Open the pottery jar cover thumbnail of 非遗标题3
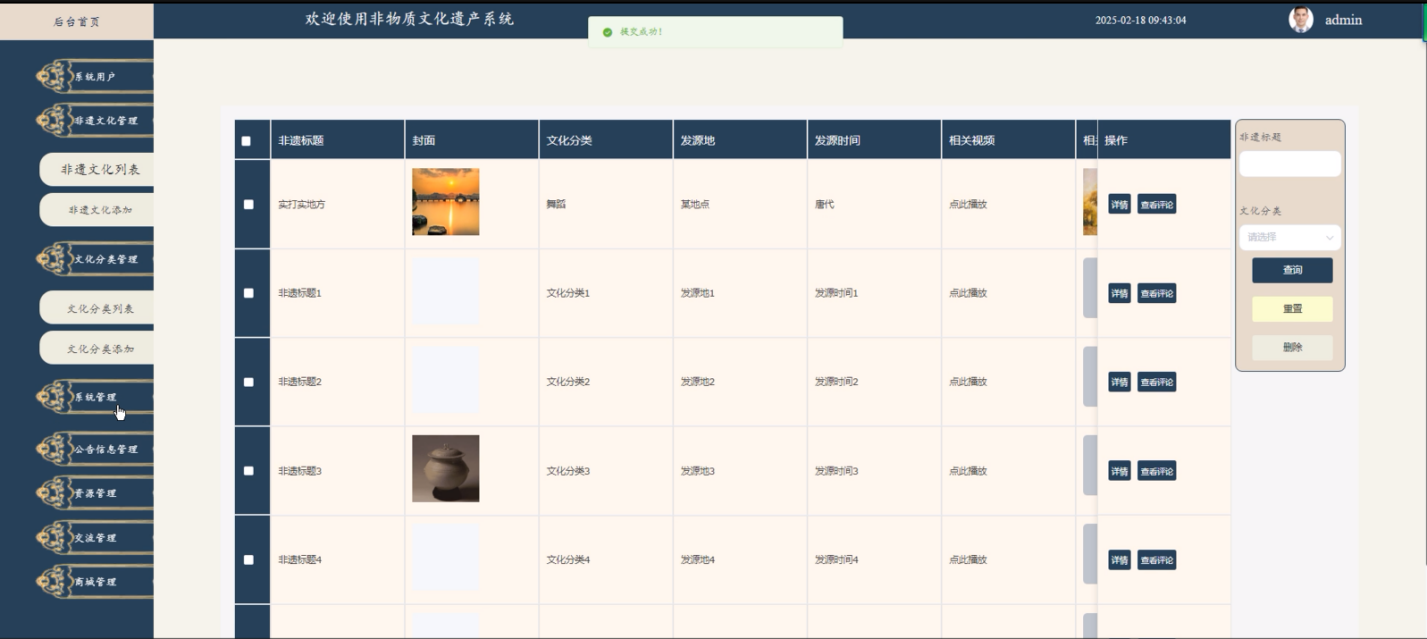This screenshot has width=1427, height=639. (x=446, y=468)
